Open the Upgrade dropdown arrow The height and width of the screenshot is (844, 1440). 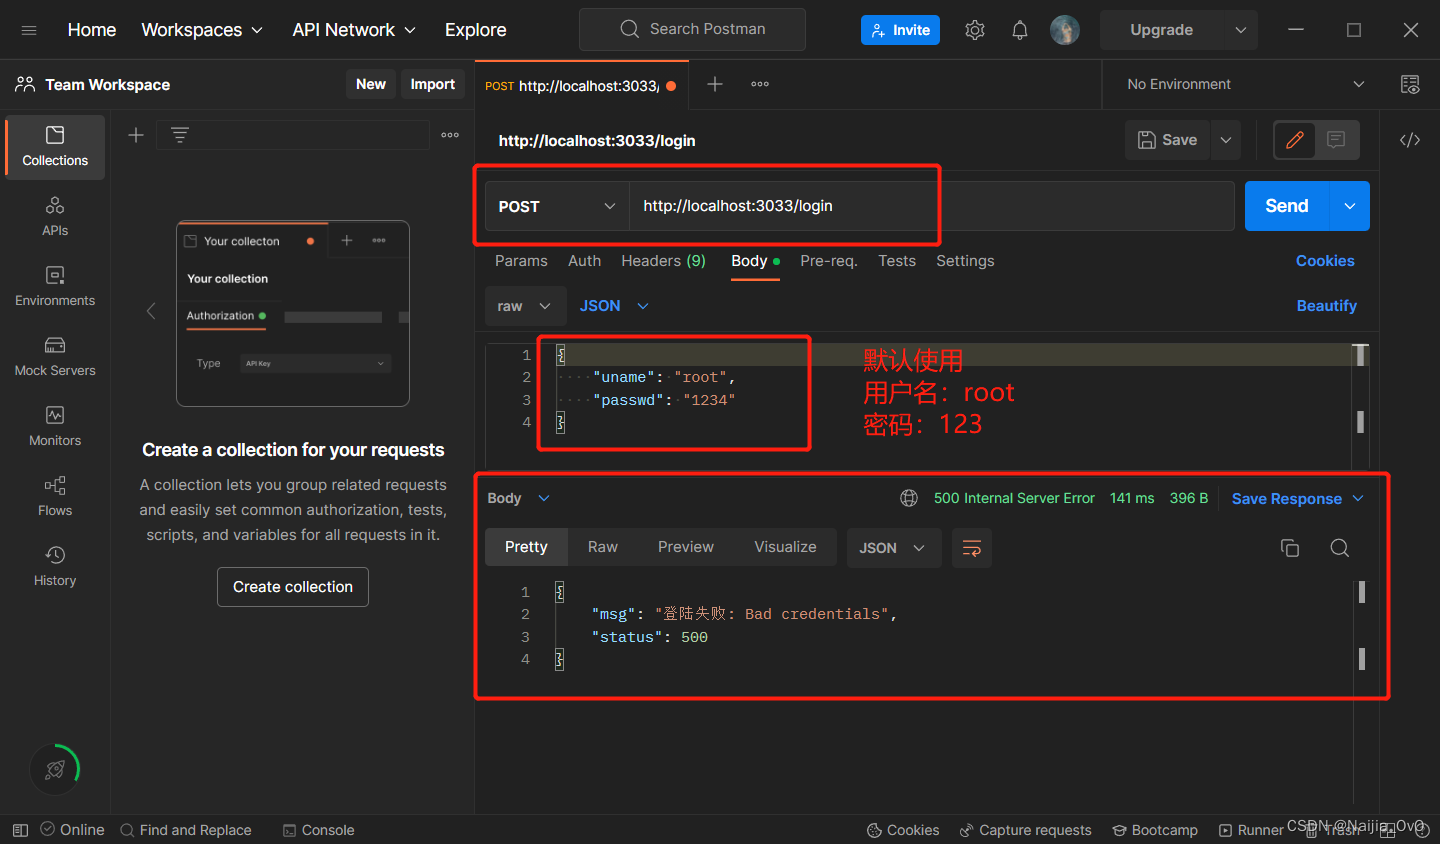(x=1240, y=30)
